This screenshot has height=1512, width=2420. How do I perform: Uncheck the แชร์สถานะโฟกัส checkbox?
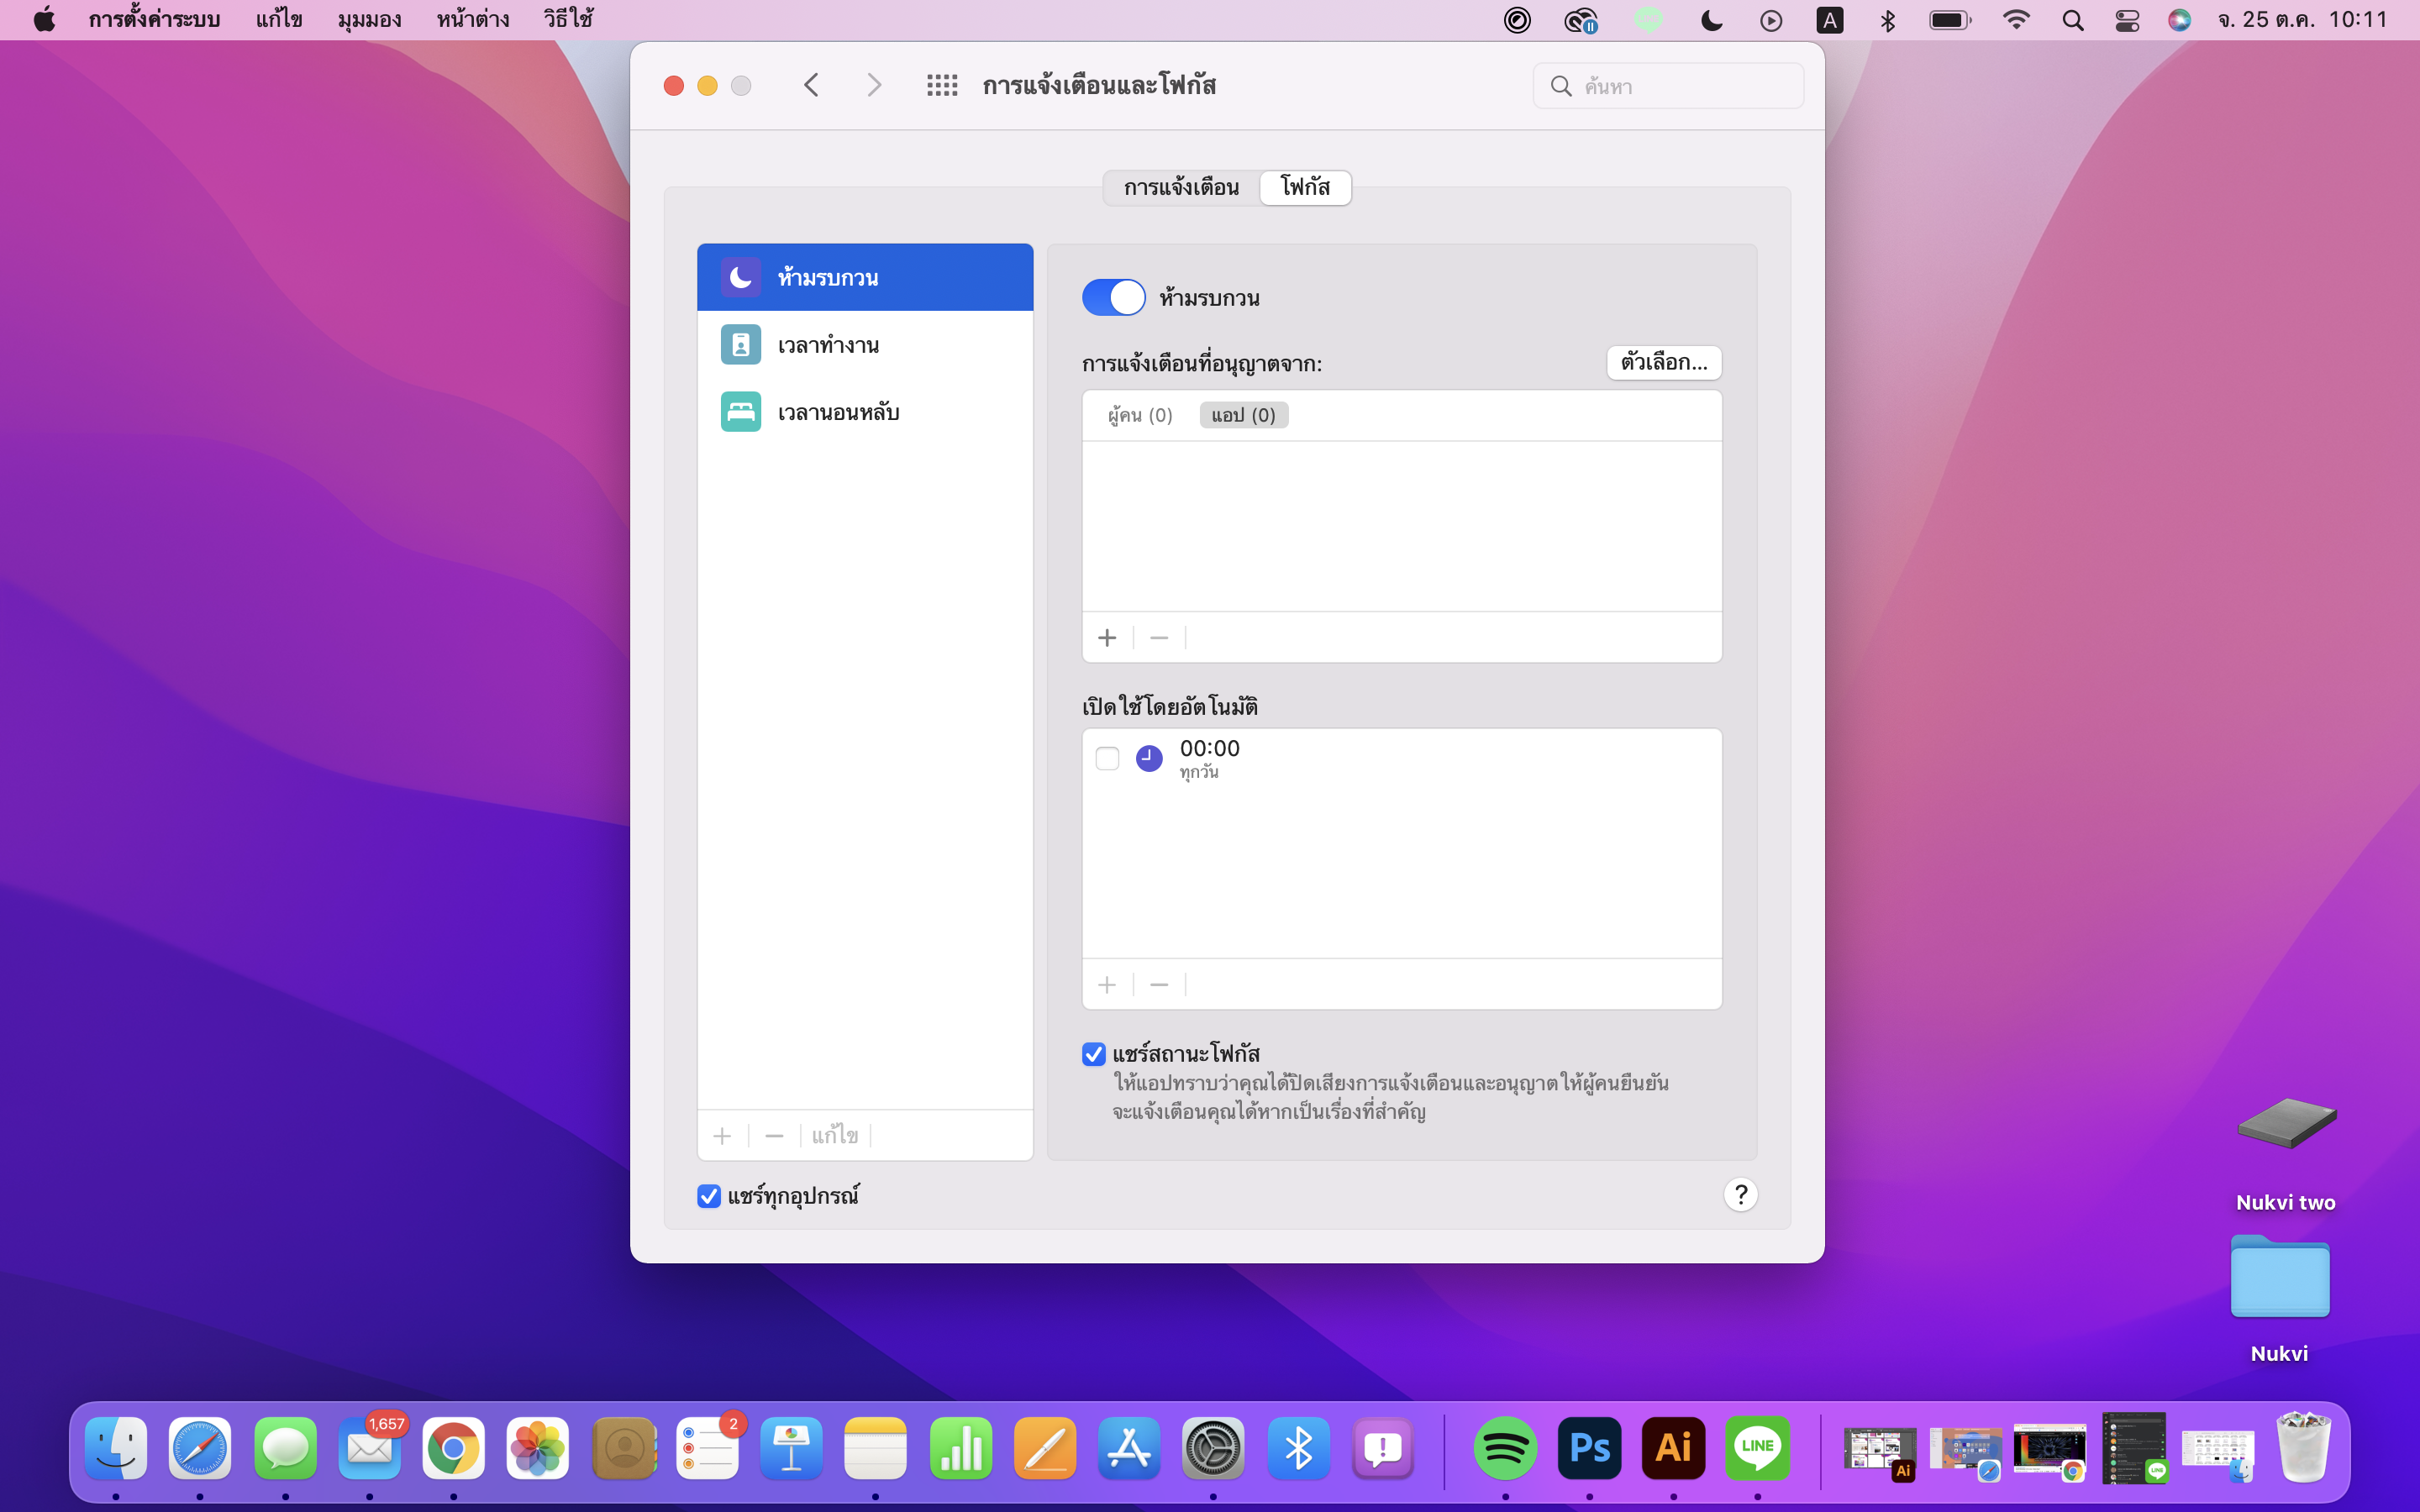tap(1094, 1054)
